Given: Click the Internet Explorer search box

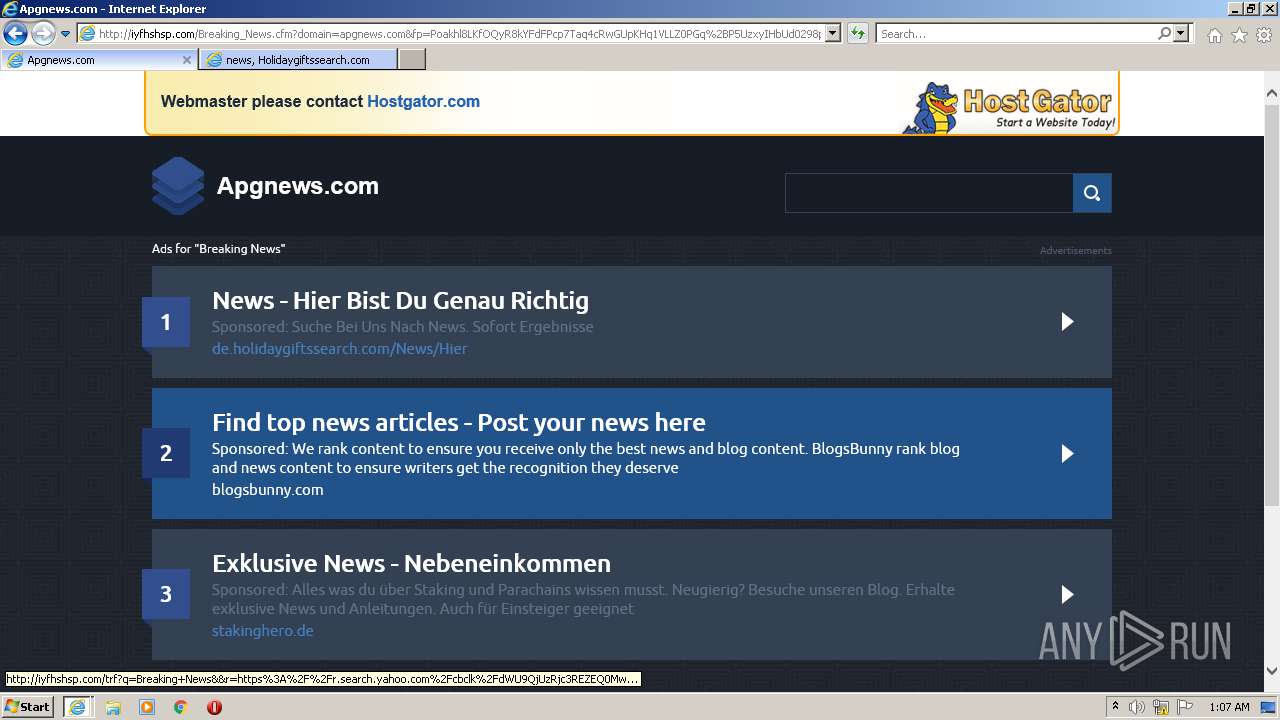Looking at the screenshot, I should tap(1015, 34).
